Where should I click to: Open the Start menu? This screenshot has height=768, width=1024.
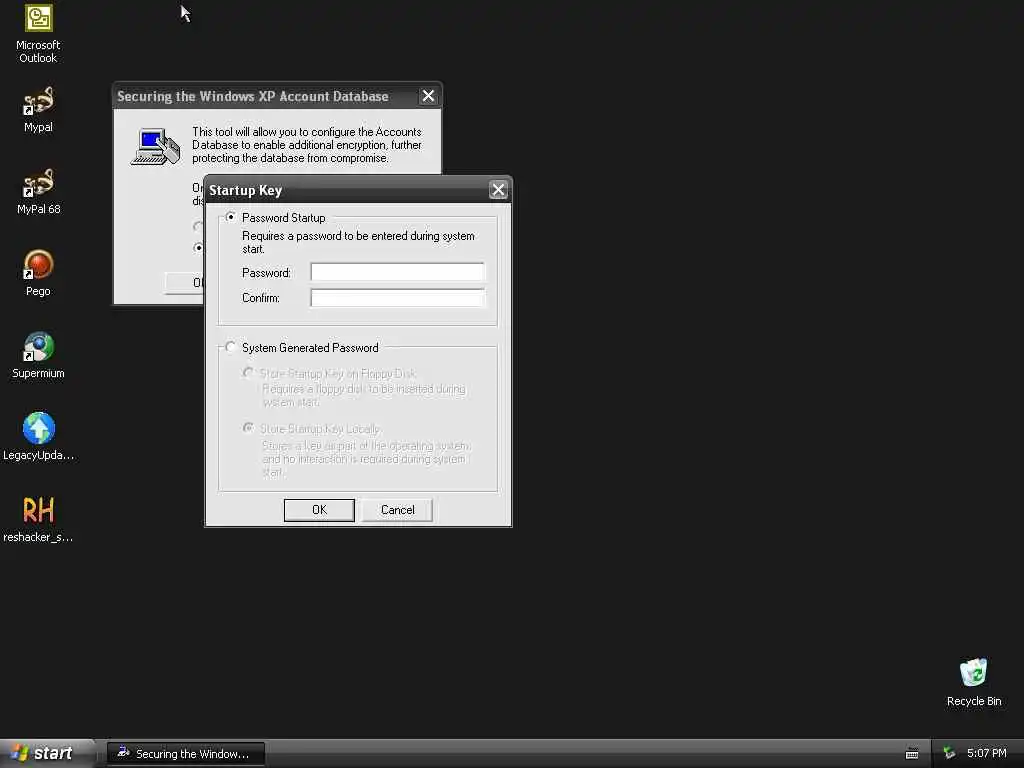pyautogui.click(x=46, y=754)
